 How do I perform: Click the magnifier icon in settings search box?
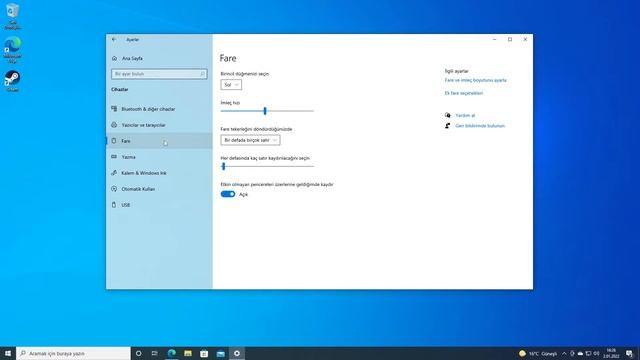click(x=202, y=74)
